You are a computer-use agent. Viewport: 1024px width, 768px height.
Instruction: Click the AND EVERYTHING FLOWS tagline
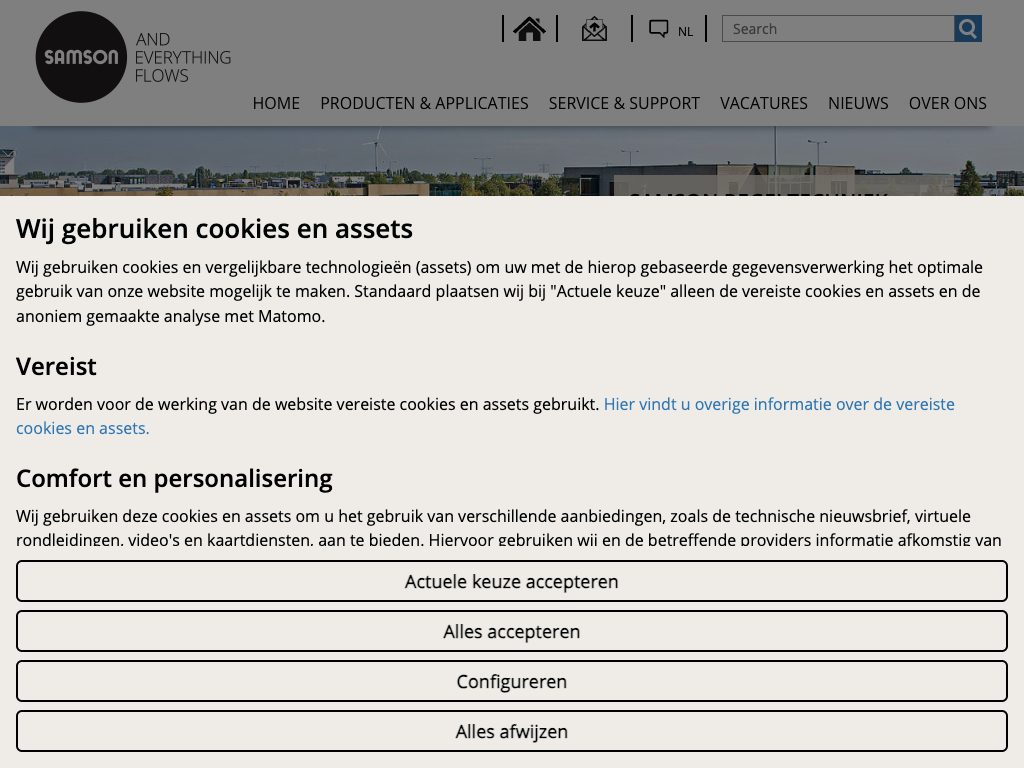click(x=182, y=57)
